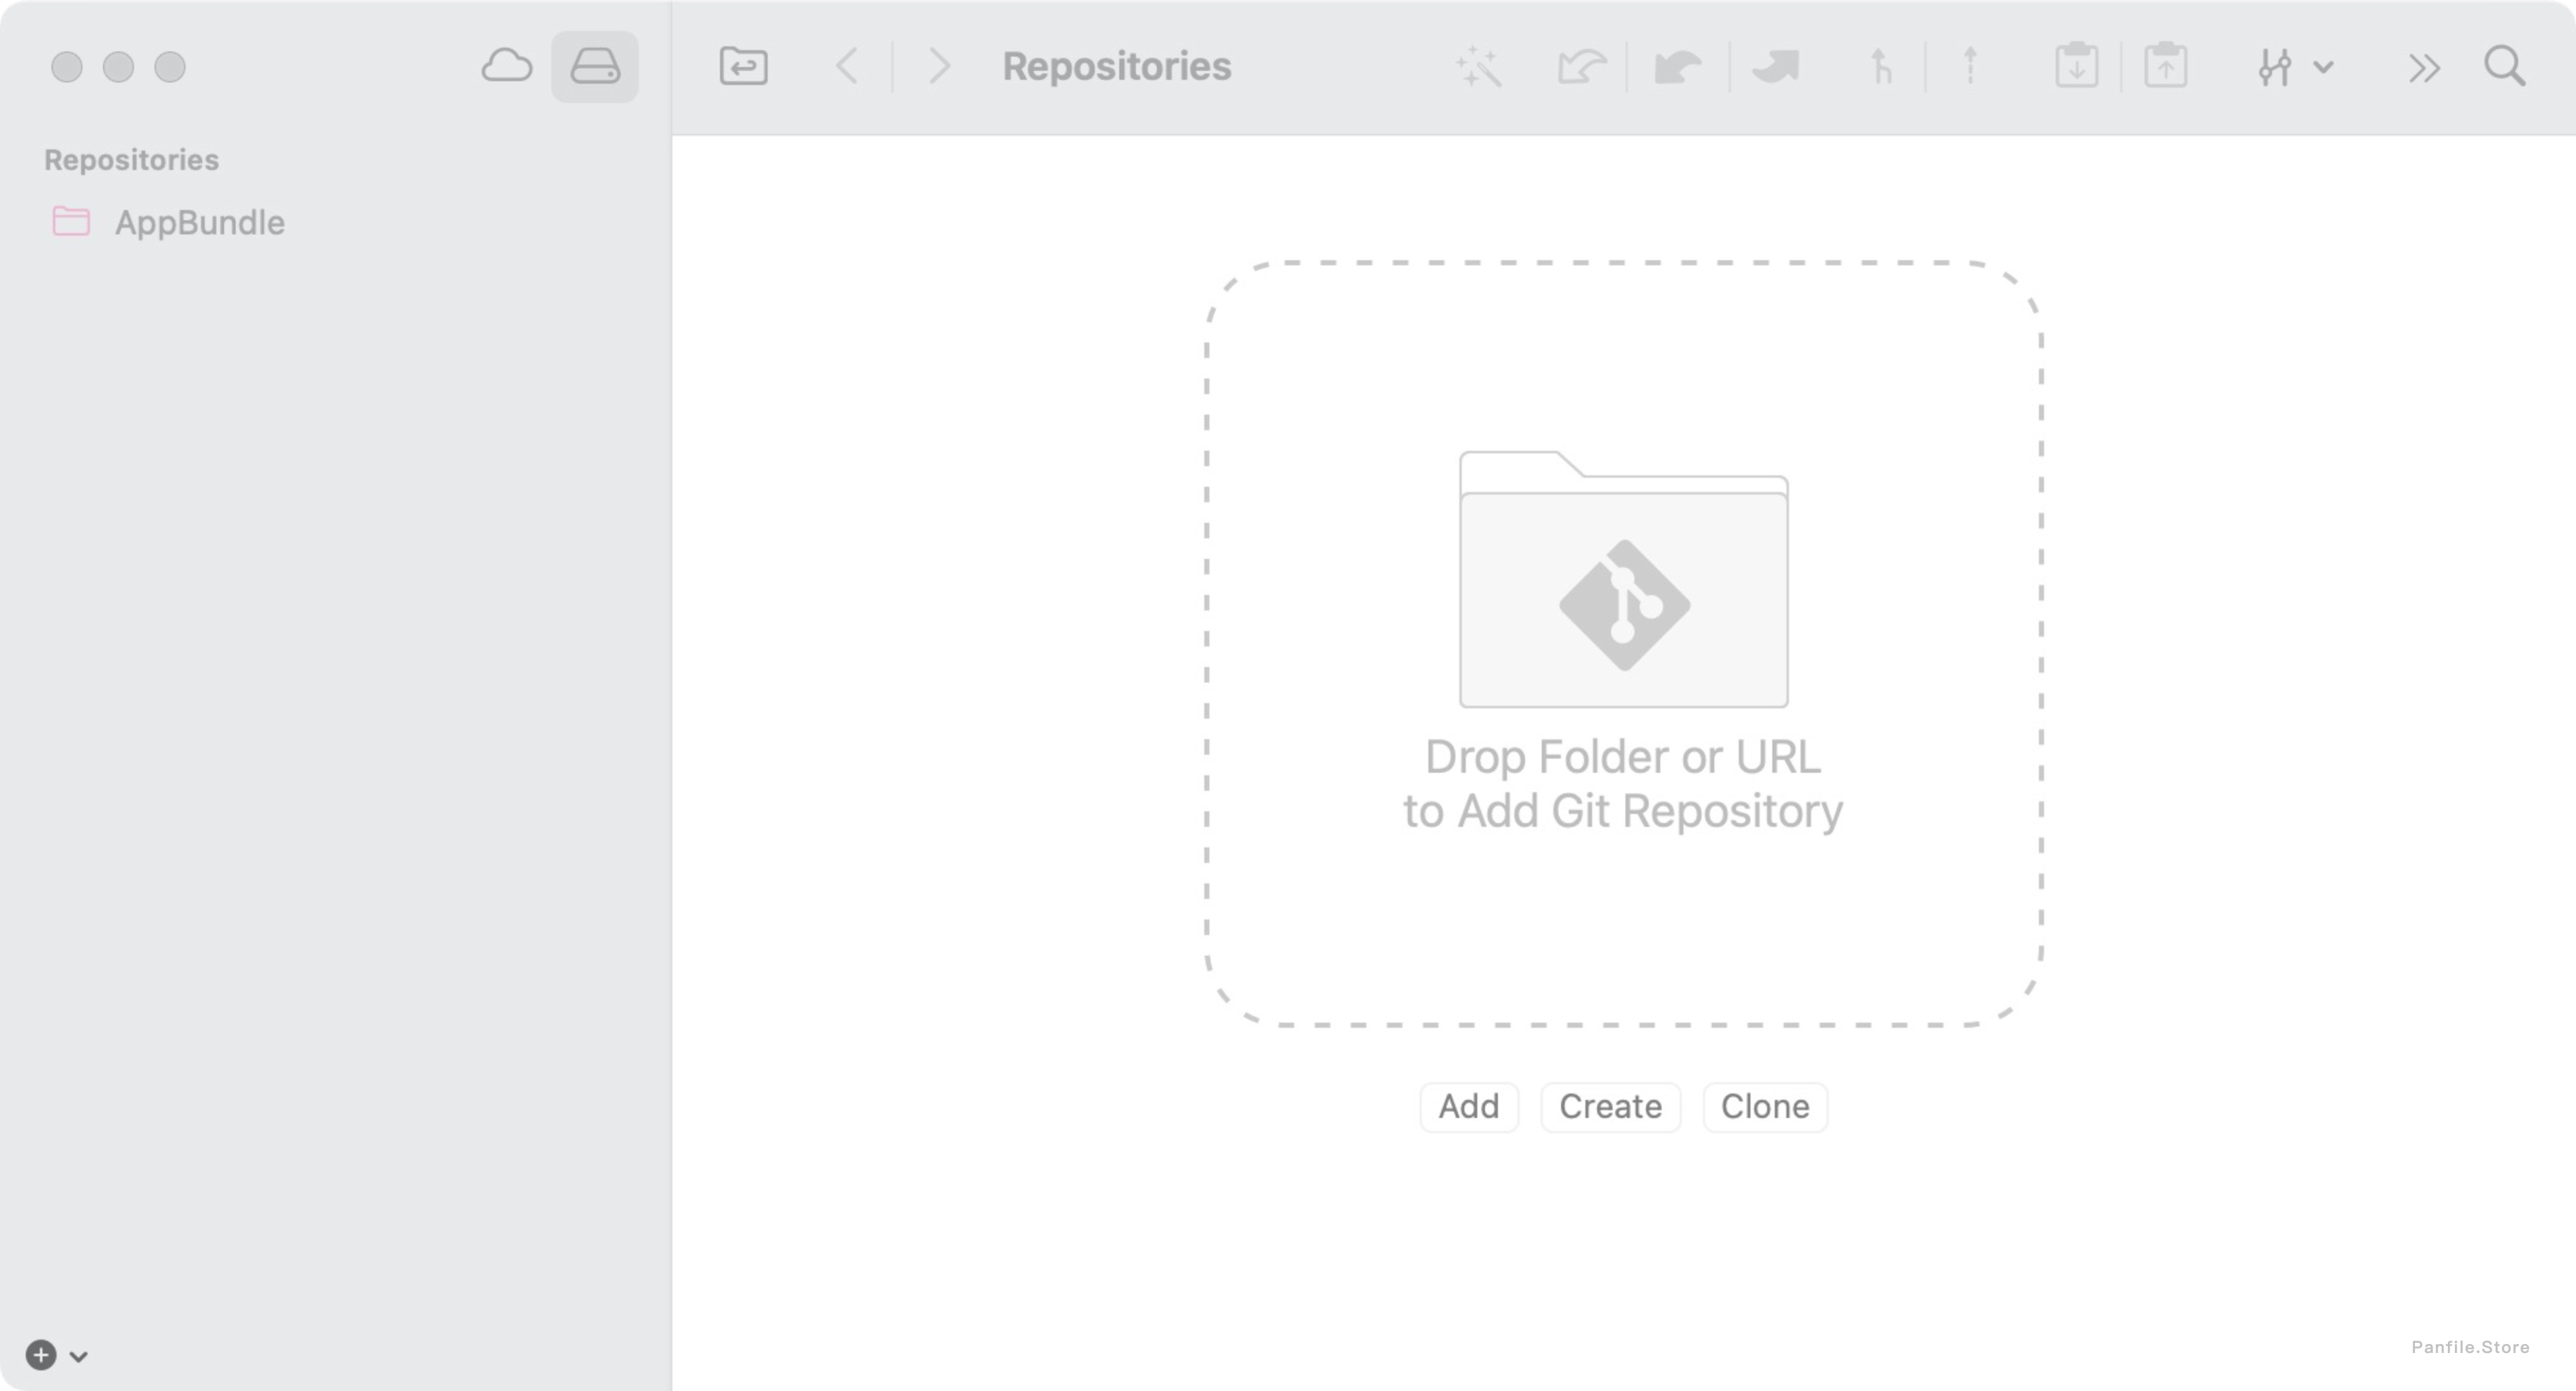This screenshot has width=2576, height=1391.
Task: Click the solid up-right push arrow icon
Action: 1777,67
